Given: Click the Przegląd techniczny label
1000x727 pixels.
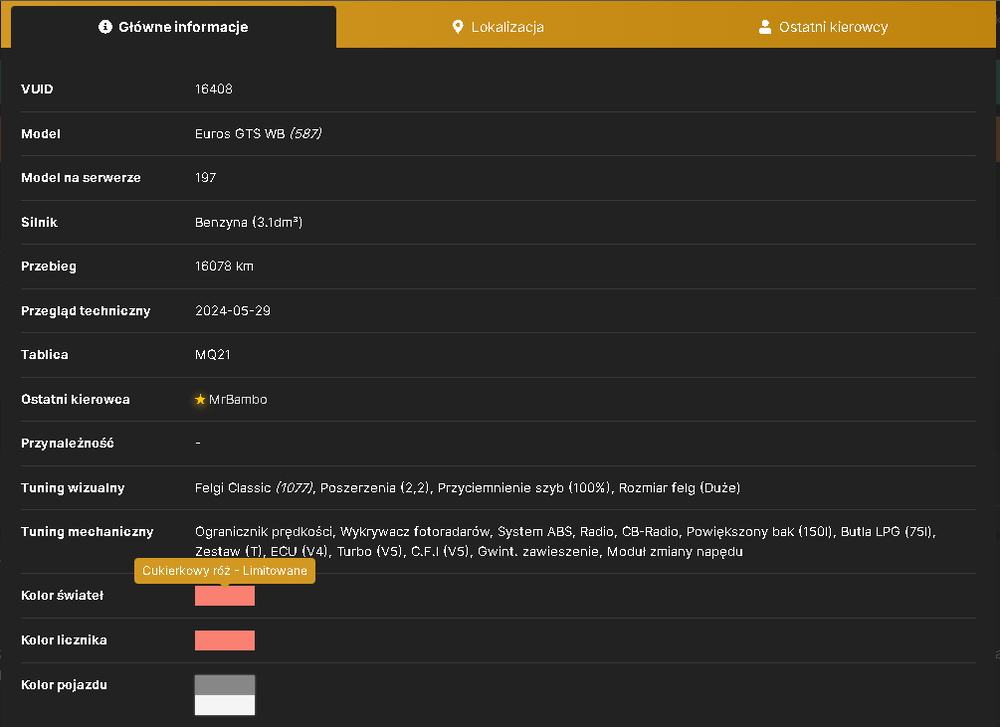Looking at the screenshot, I should (x=85, y=311).
